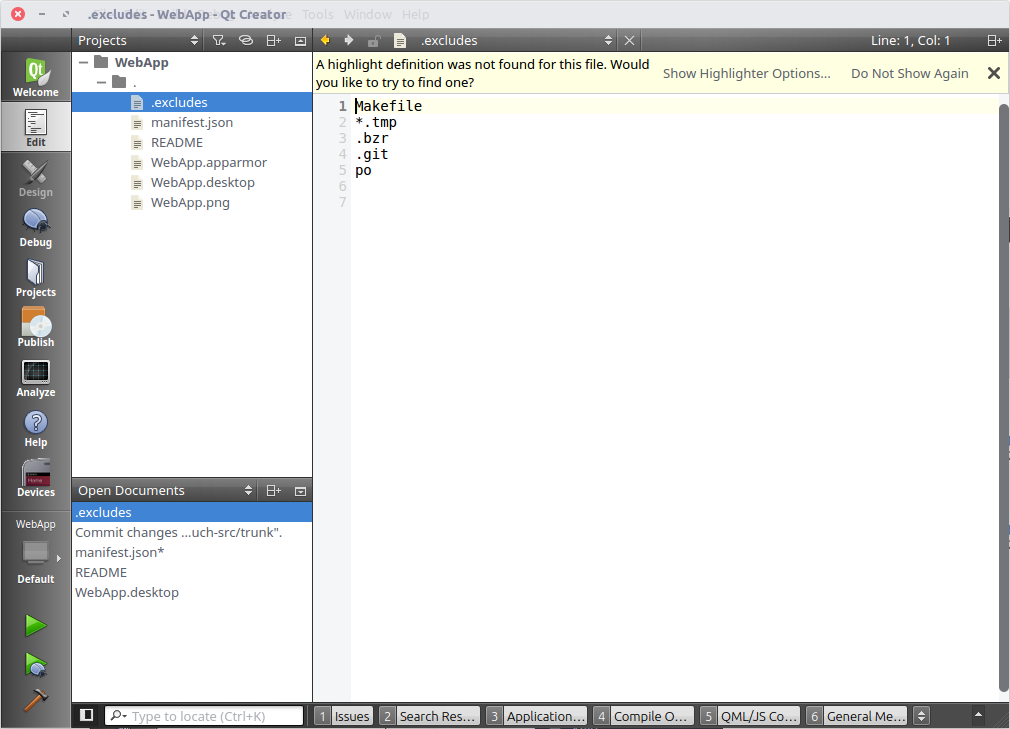Viewport: 1010px width, 729px height.
Task: Open the Projects view selector dropdown
Action: [138, 40]
